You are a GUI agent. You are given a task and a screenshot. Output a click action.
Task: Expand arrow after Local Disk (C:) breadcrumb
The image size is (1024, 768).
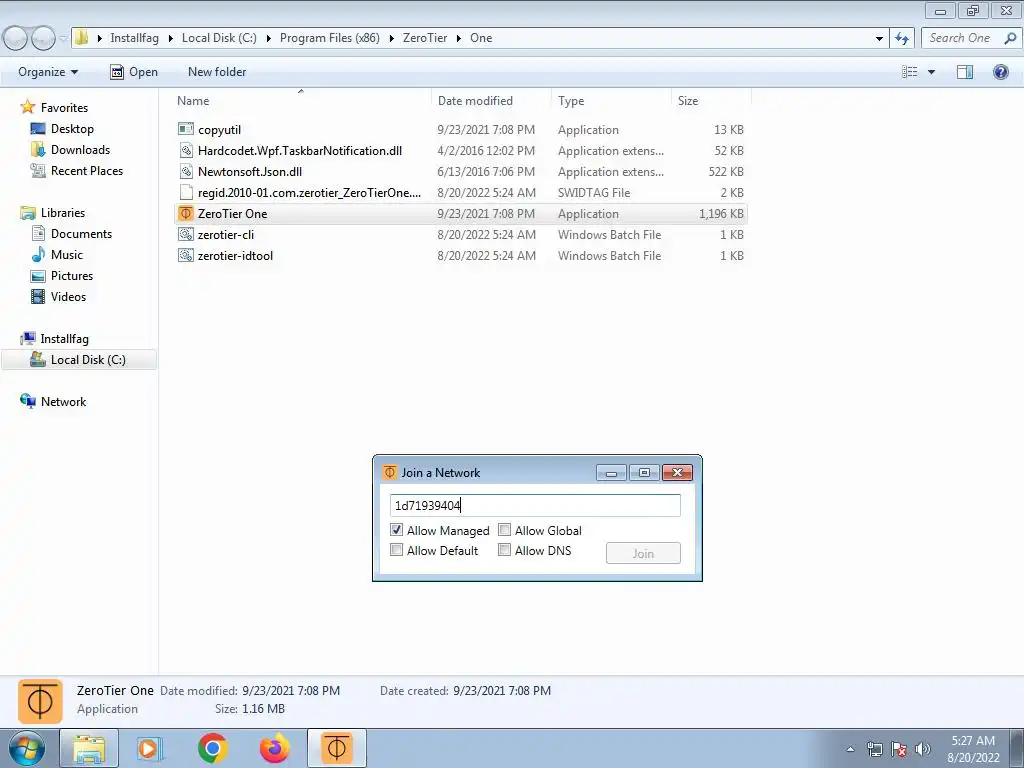[x=268, y=38]
